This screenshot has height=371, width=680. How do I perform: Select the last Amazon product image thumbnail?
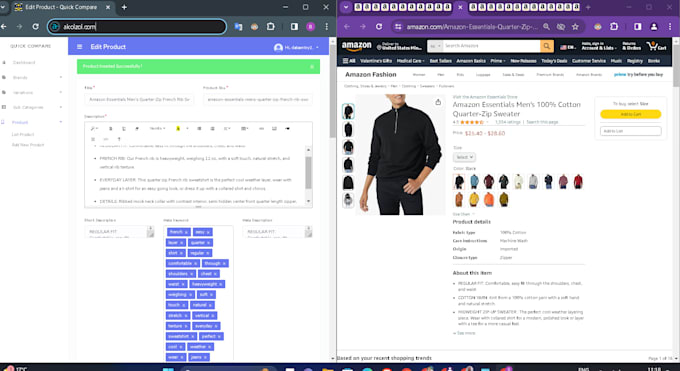[x=348, y=200]
